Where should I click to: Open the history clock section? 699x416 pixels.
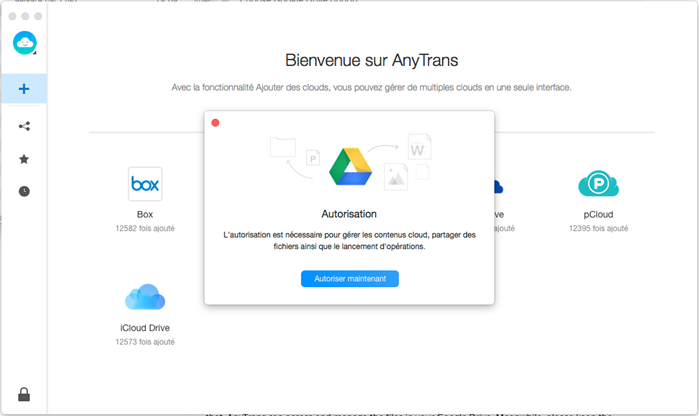point(24,191)
